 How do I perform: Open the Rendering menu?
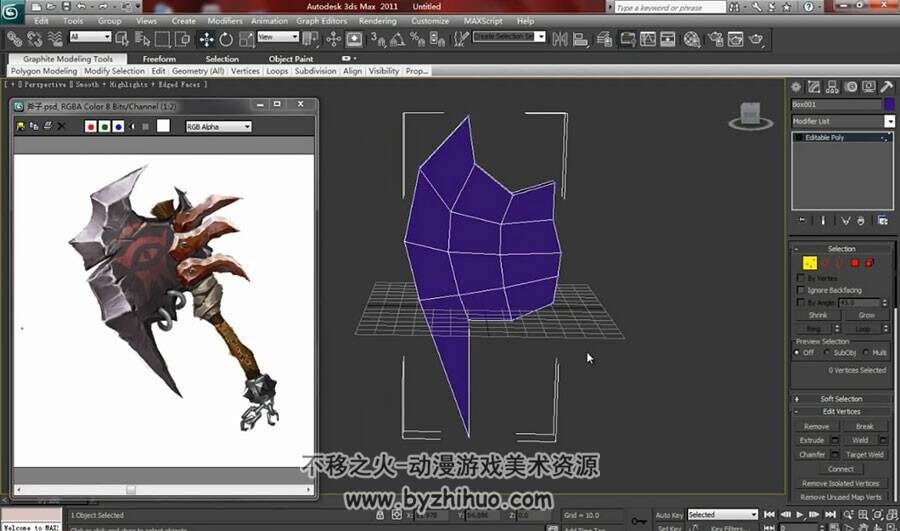click(378, 21)
